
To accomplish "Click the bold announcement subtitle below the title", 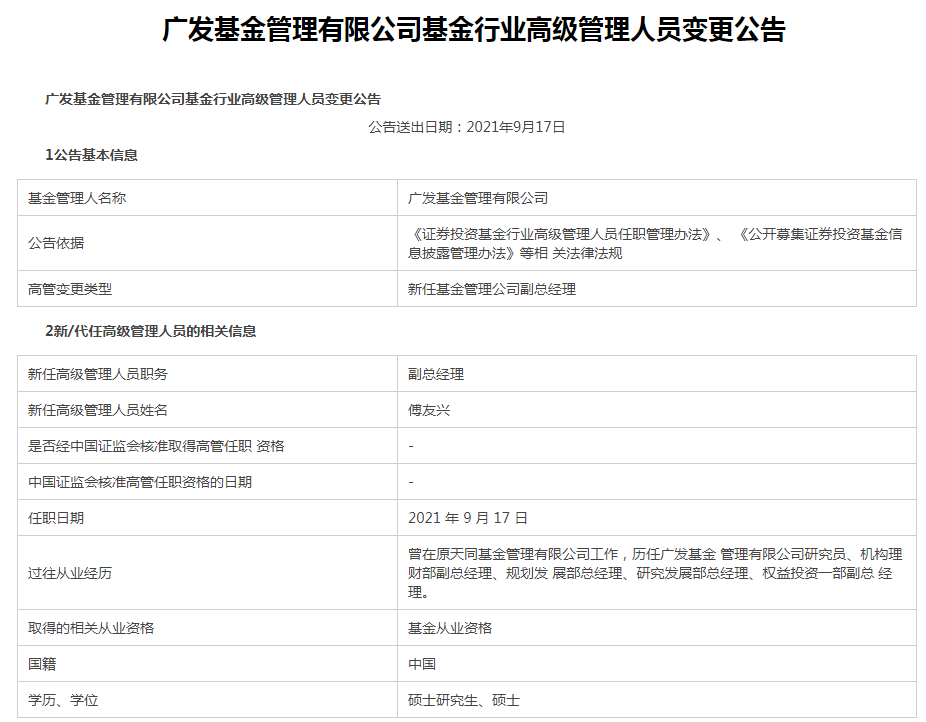I will point(213,99).
